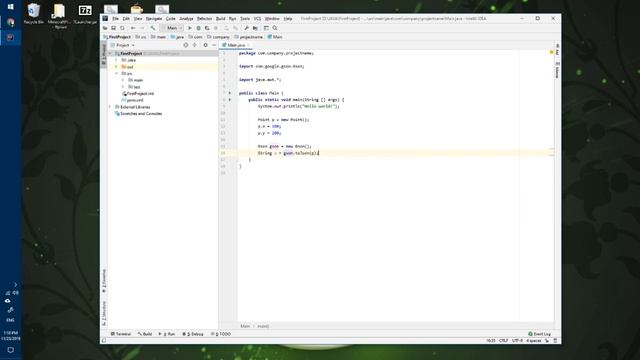Open Project Structure icon in toolbar
This screenshot has width=640, height=360.
(256, 28)
